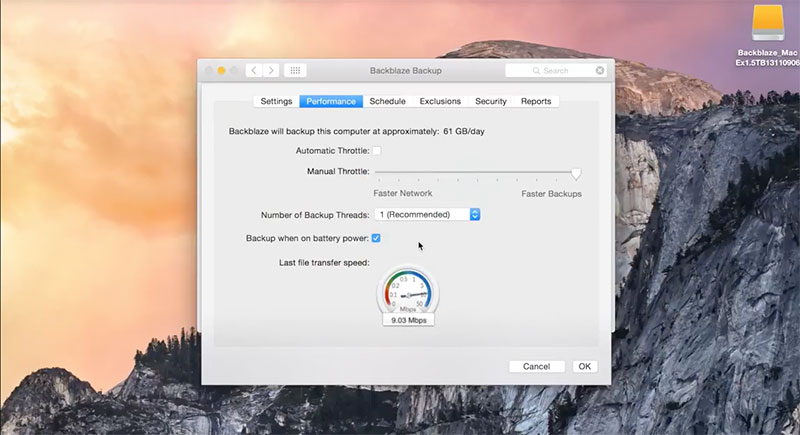Viewport: 800px width, 435px height.
Task: Go to the Exclusions tab
Action: coord(440,101)
